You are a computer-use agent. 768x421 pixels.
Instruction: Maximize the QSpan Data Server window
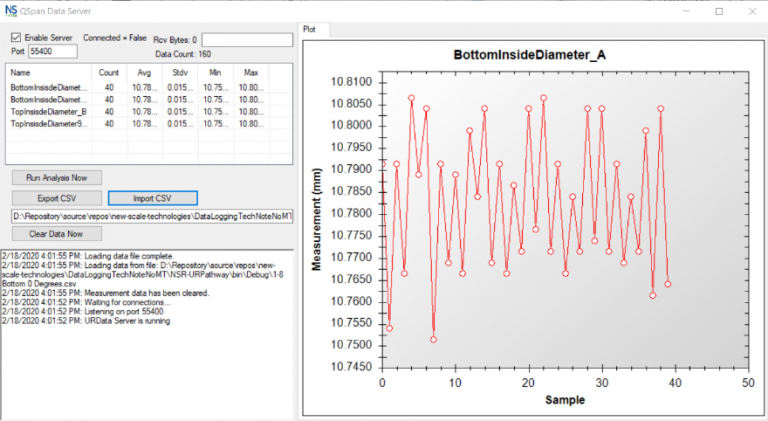click(x=719, y=11)
